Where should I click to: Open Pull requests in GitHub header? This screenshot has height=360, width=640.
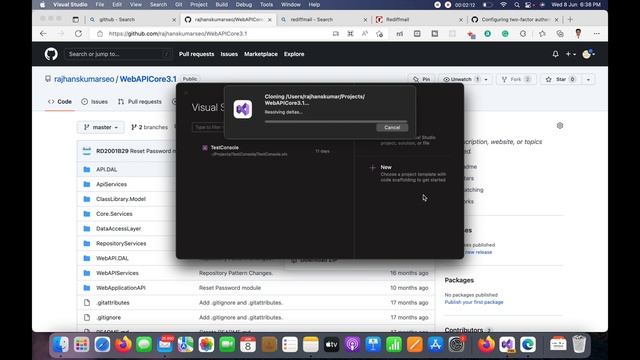coord(196,54)
